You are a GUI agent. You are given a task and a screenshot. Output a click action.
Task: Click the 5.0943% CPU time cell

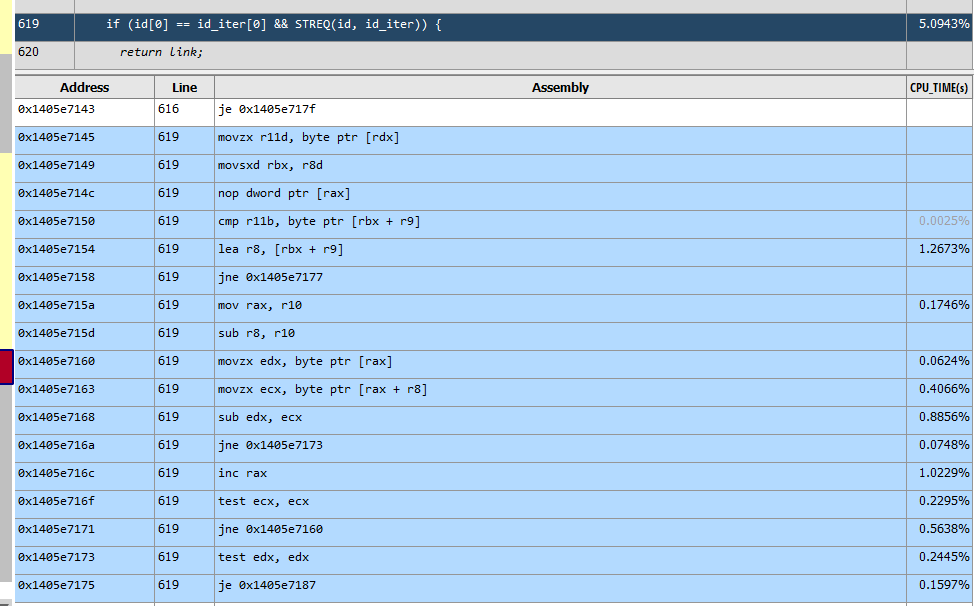tap(937, 24)
